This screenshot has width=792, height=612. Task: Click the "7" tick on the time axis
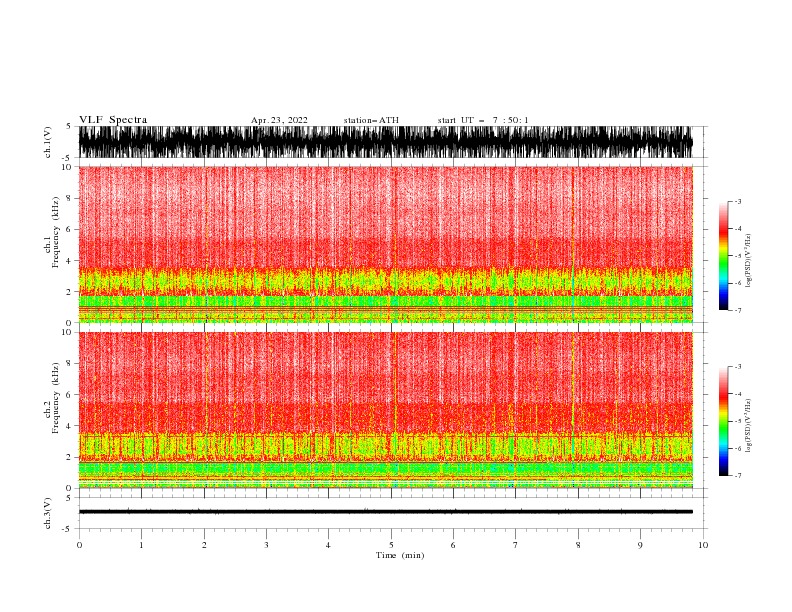point(516,545)
